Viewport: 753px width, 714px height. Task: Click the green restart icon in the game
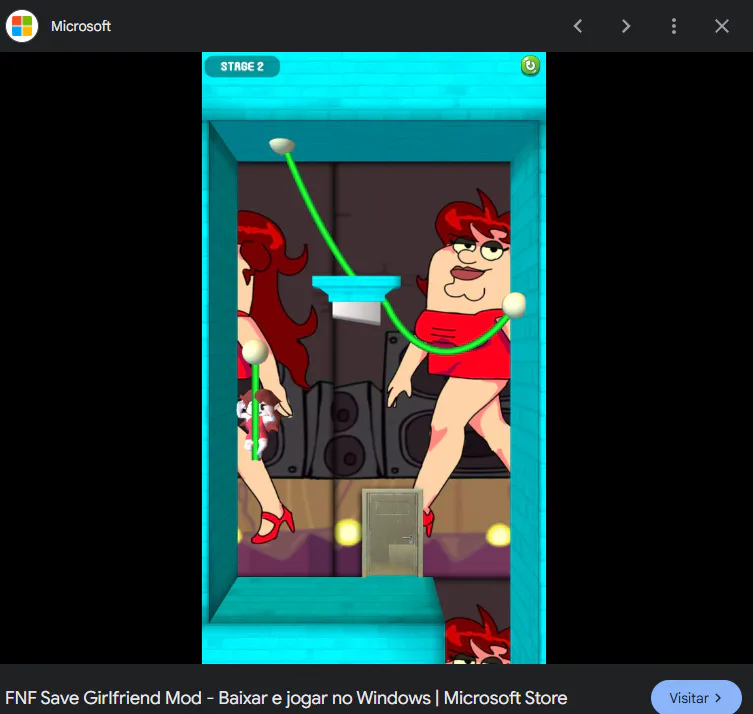point(530,66)
